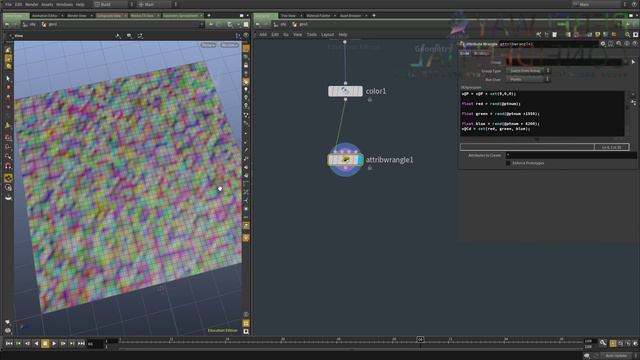The width and height of the screenshot is (640, 360).
Task: Select the attribwrangle1 node
Action: (x=345, y=160)
